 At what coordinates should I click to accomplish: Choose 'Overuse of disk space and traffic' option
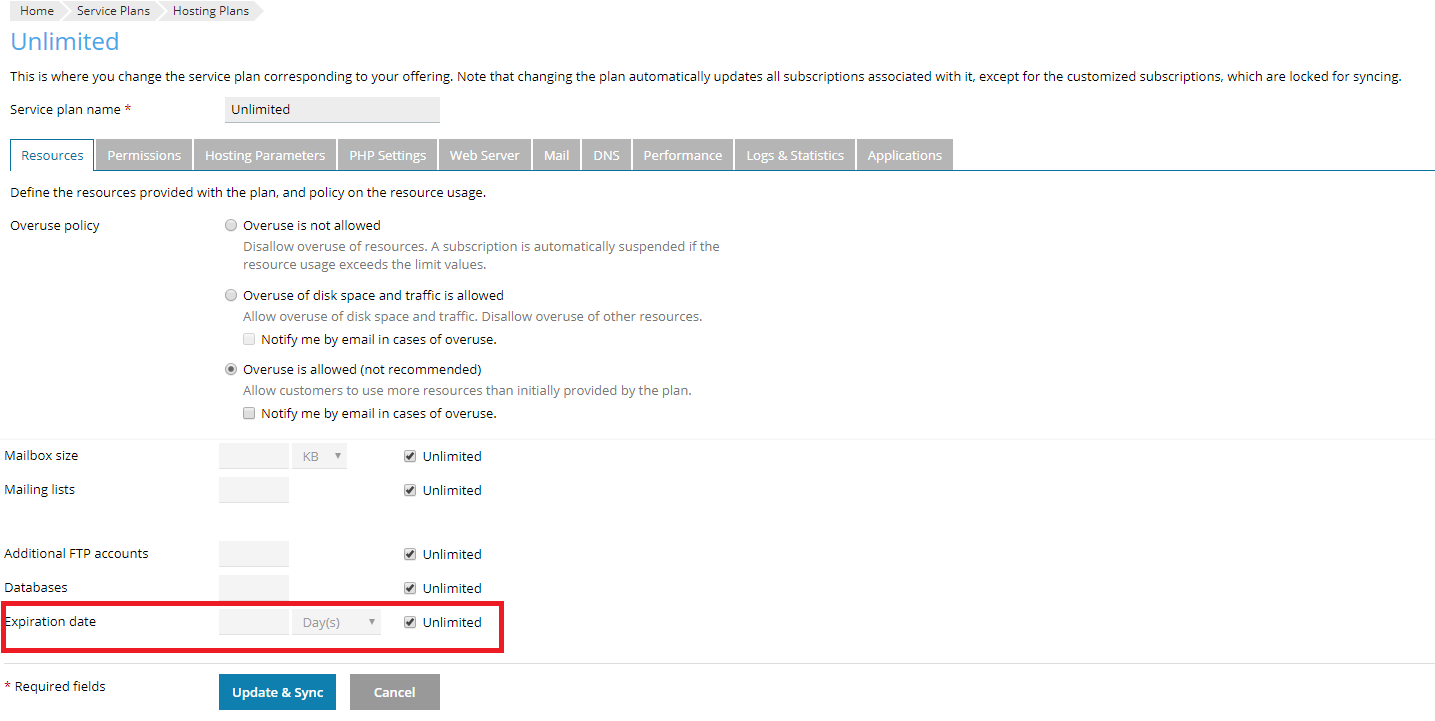[232, 296]
